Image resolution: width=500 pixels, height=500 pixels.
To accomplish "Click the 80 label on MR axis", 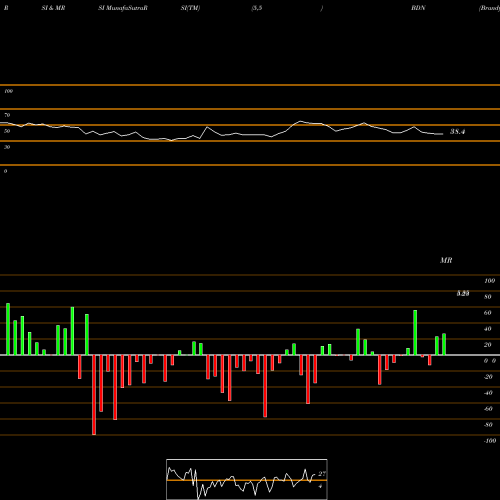I will 488,297.
